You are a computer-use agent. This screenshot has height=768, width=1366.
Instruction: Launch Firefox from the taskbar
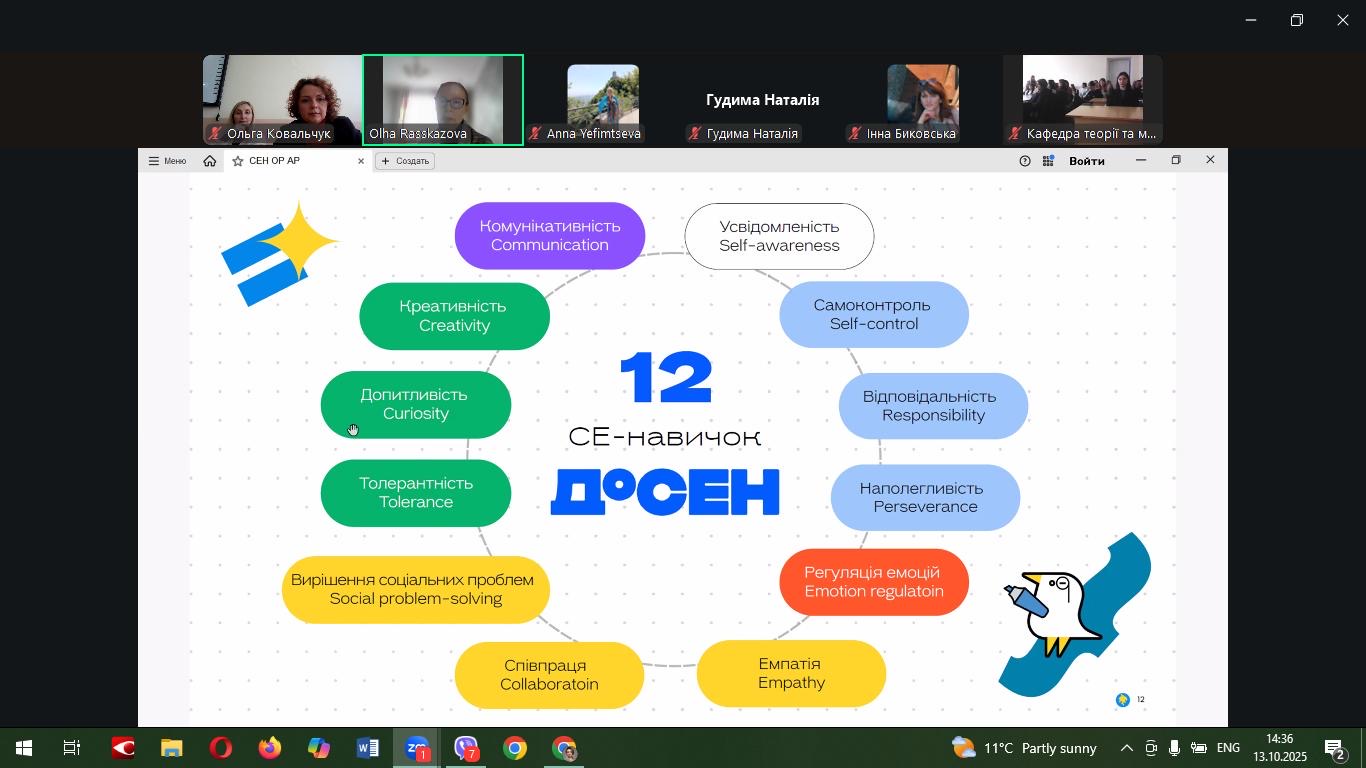click(x=270, y=748)
